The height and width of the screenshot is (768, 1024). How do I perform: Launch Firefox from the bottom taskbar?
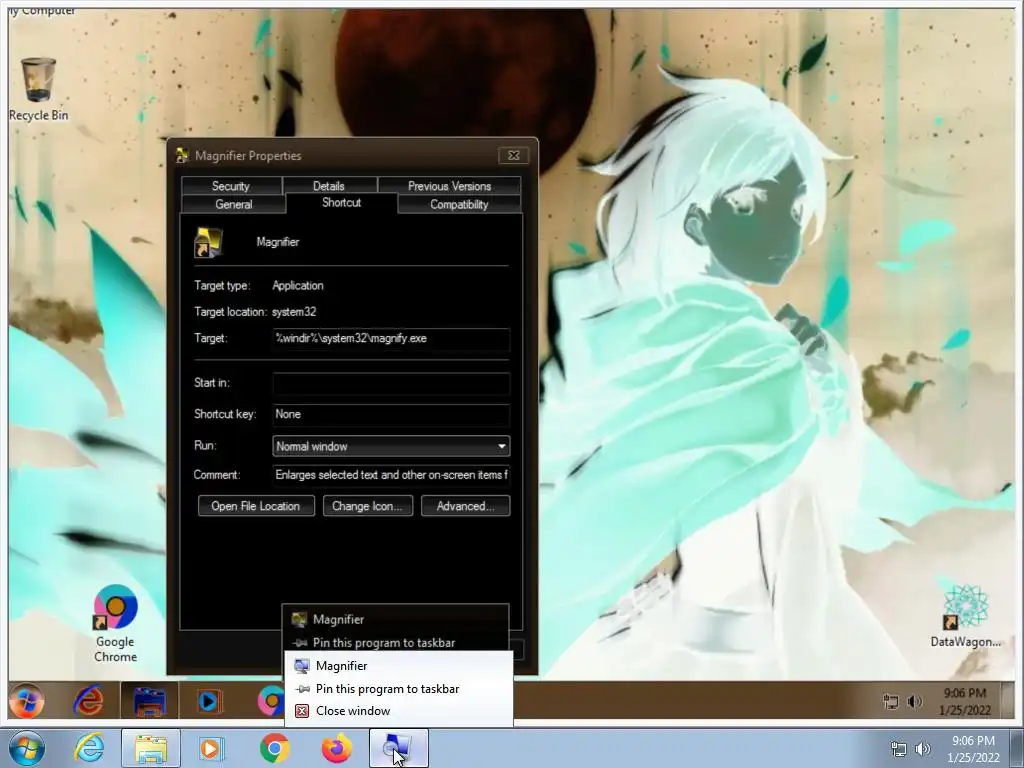click(336, 748)
